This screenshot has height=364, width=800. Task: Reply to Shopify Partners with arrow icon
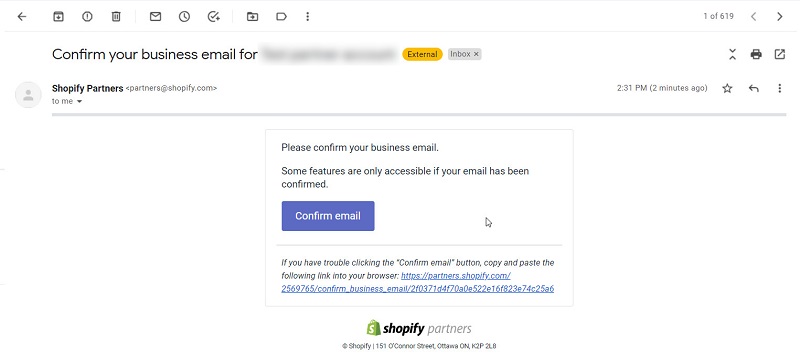(754, 88)
